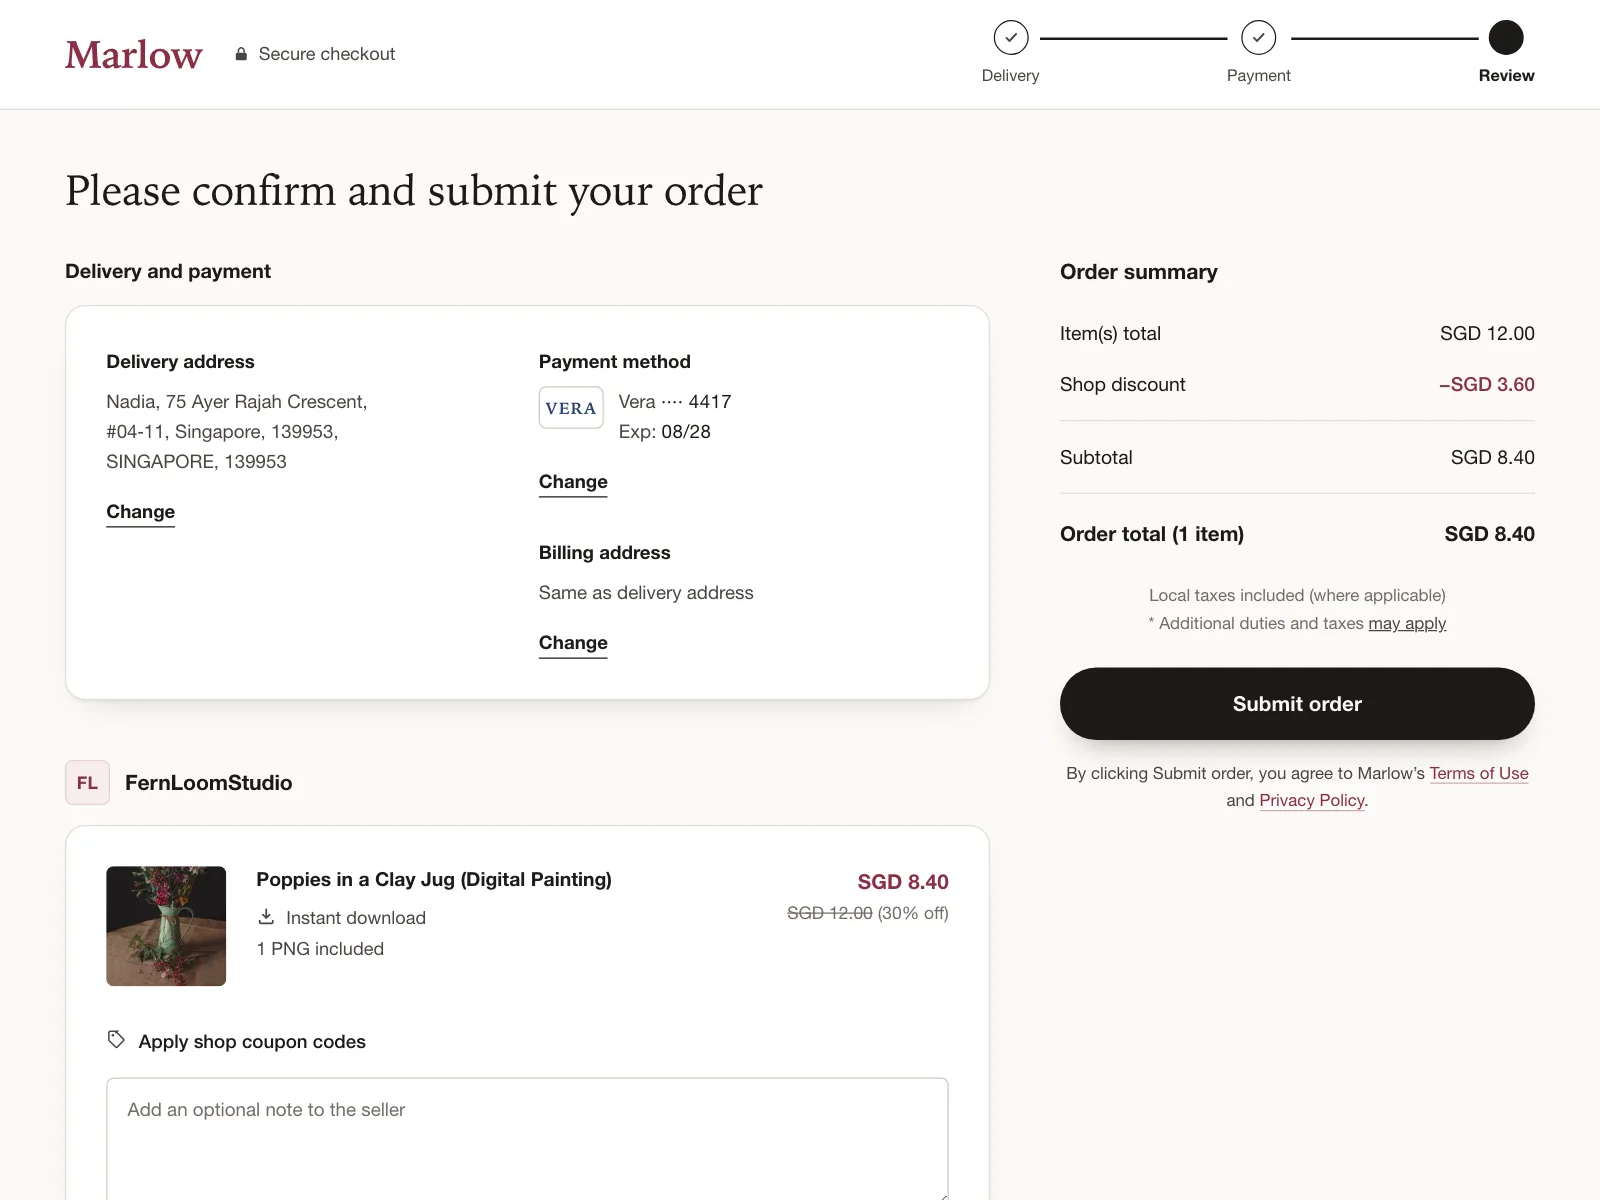Expand Apply shop coupon codes
The image size is (1600, 1200).
coord(252,1042)
